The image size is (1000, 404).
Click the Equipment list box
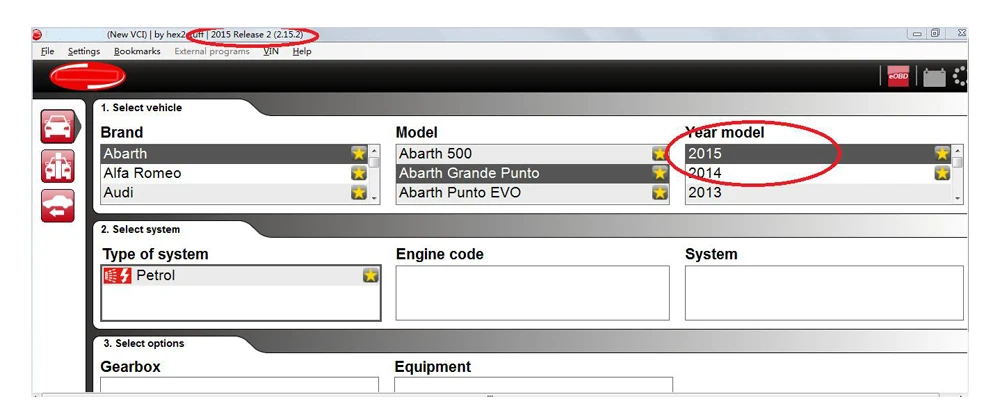coord(533,385)
